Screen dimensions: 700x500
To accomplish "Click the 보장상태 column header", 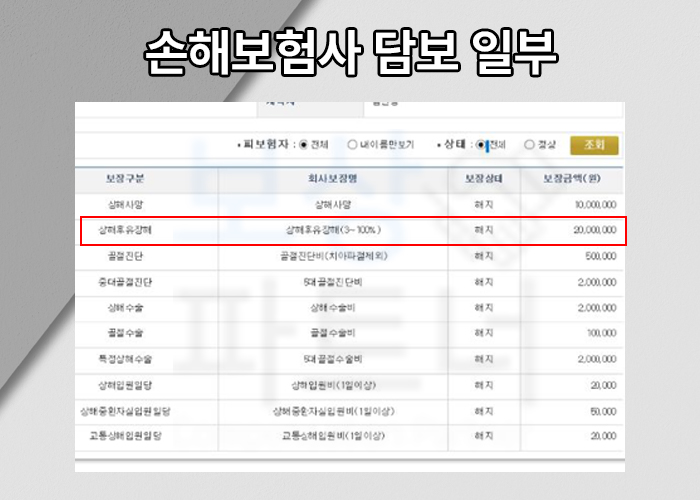I will pyautogui.click(x=483, y=179).
